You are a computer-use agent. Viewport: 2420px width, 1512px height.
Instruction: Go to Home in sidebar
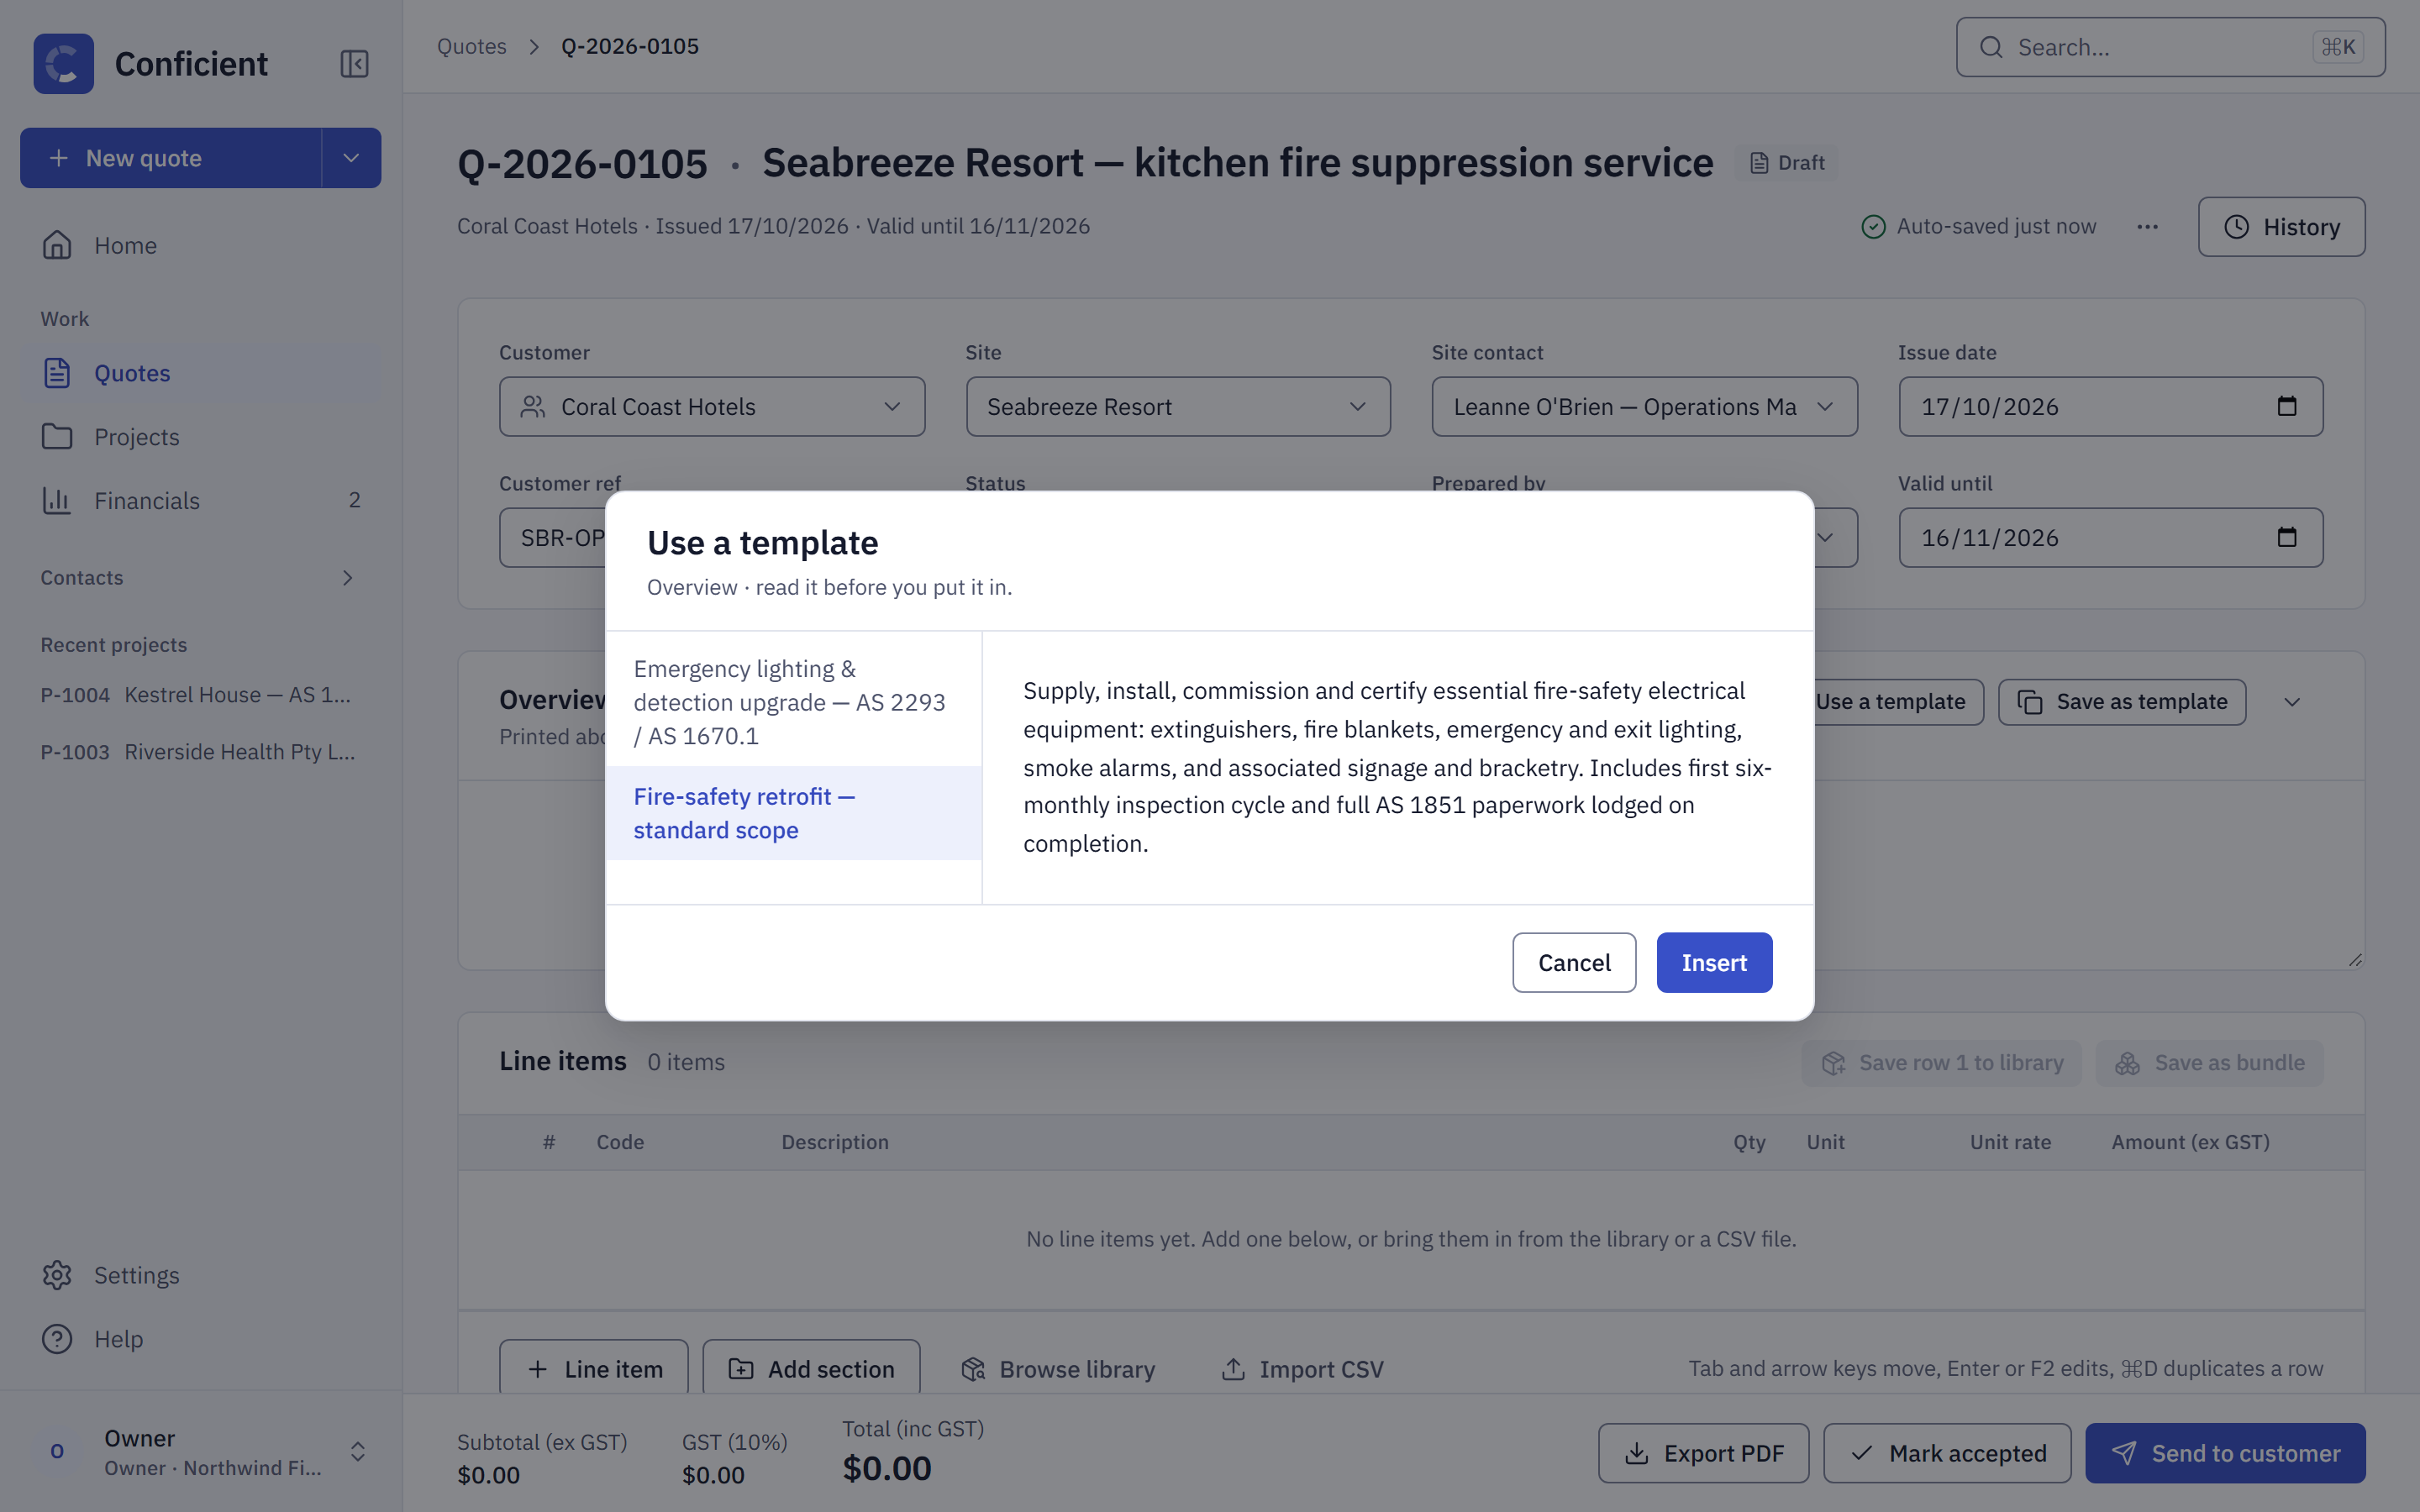tap(200, 245)
